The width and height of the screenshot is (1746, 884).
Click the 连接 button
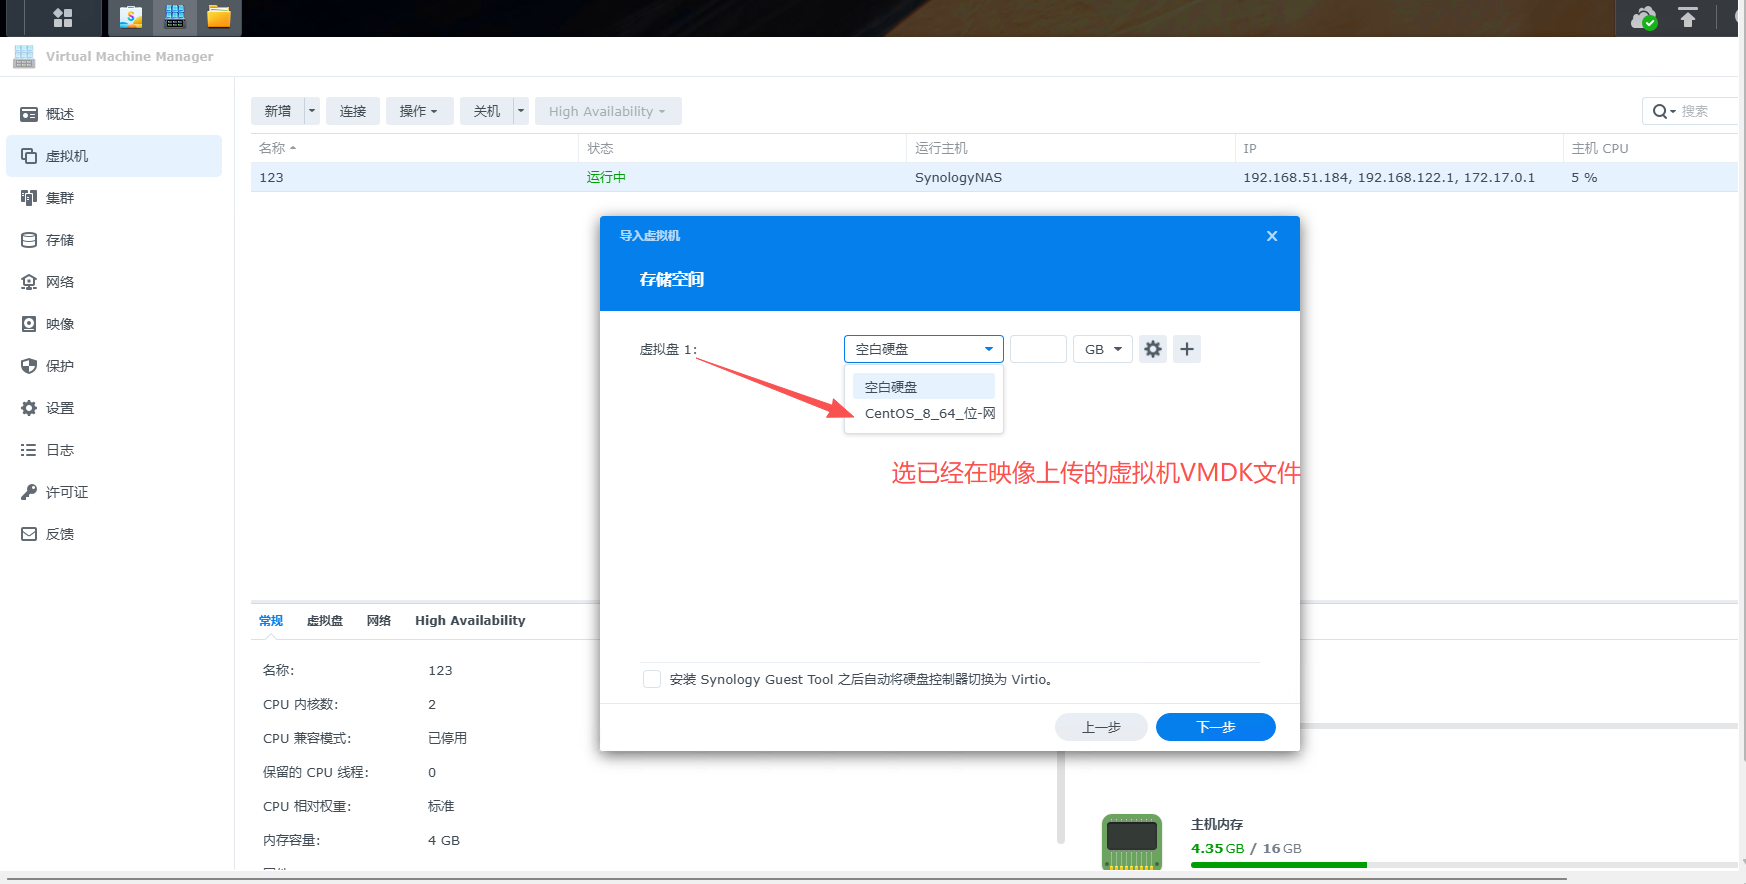click(x=353, y=111)
